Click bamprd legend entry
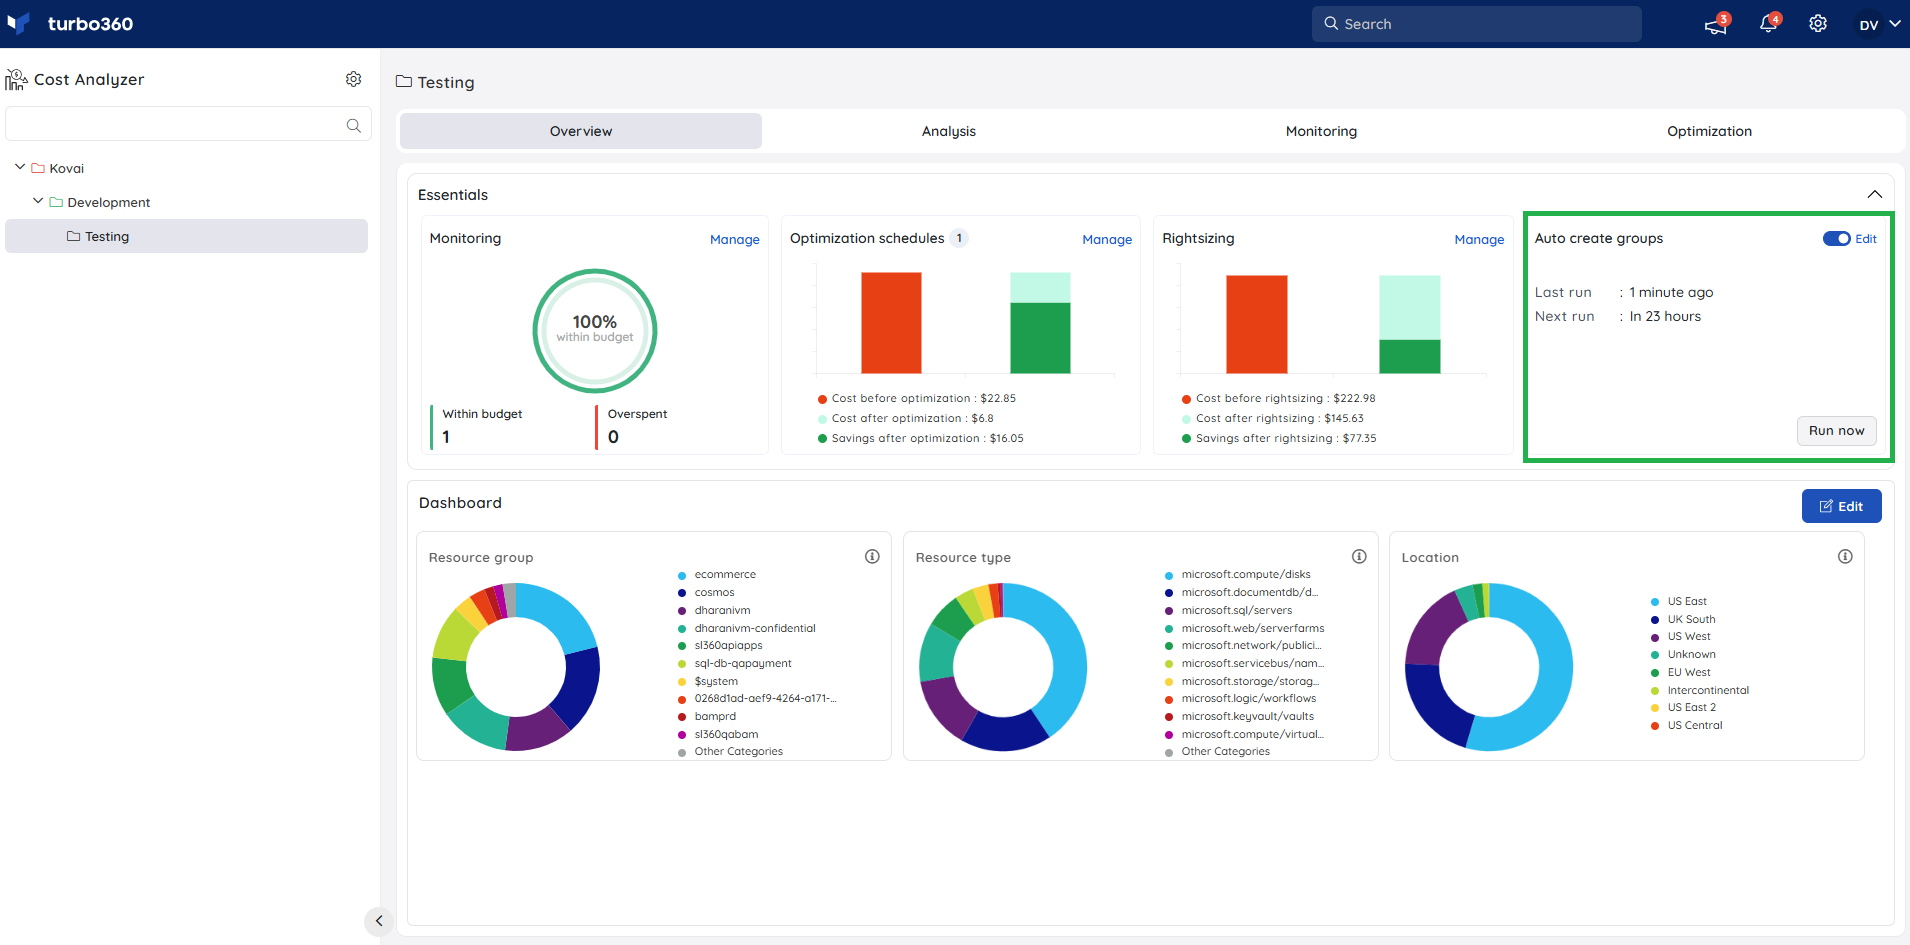Image resolution: width=1910 pixels, height=945 pixels. (707, 717)
